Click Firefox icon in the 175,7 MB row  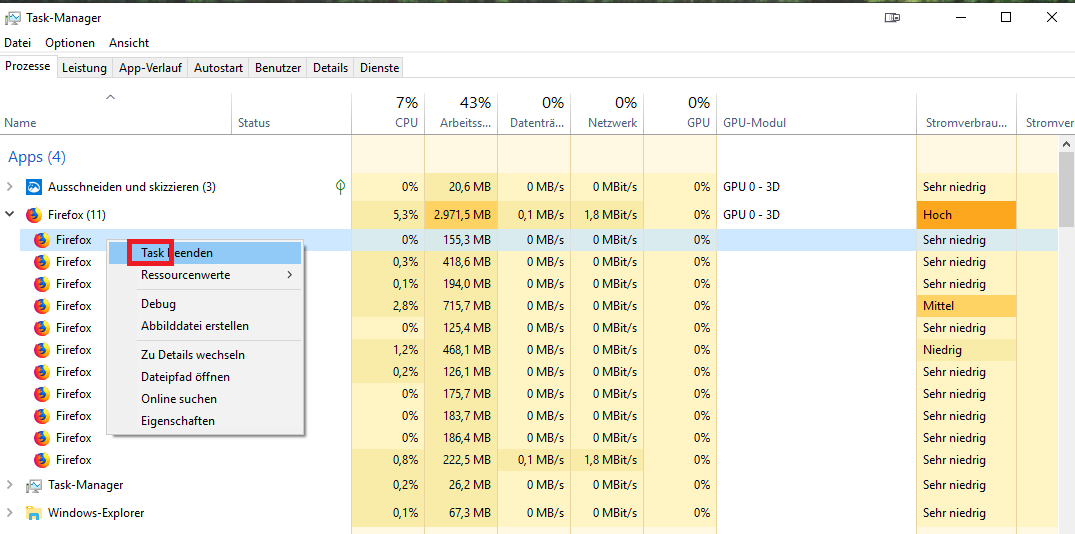coord(42,393)
